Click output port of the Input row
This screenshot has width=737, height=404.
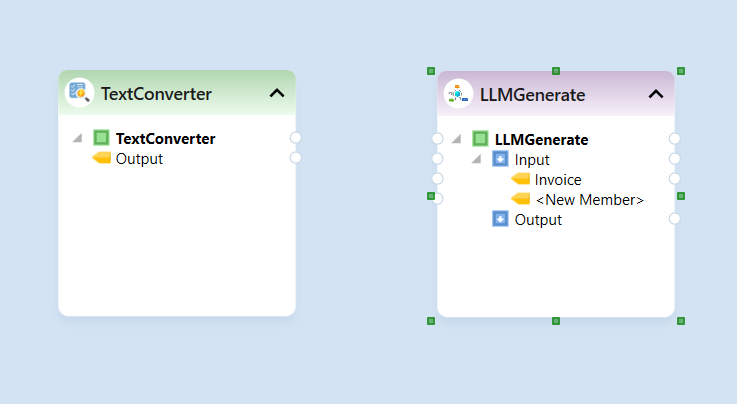coord(674,159)
